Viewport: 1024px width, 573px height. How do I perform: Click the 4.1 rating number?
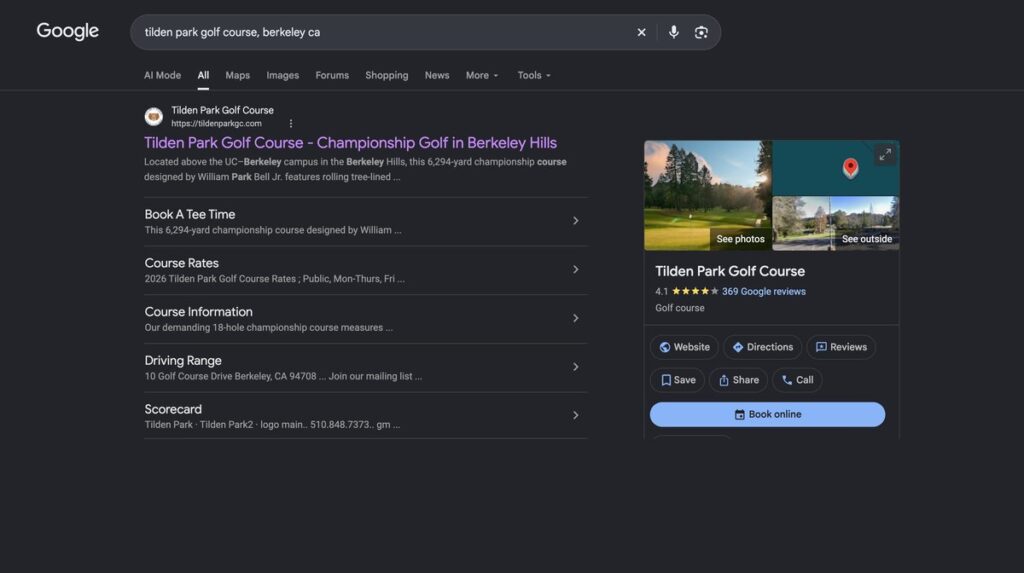(662, 291)
